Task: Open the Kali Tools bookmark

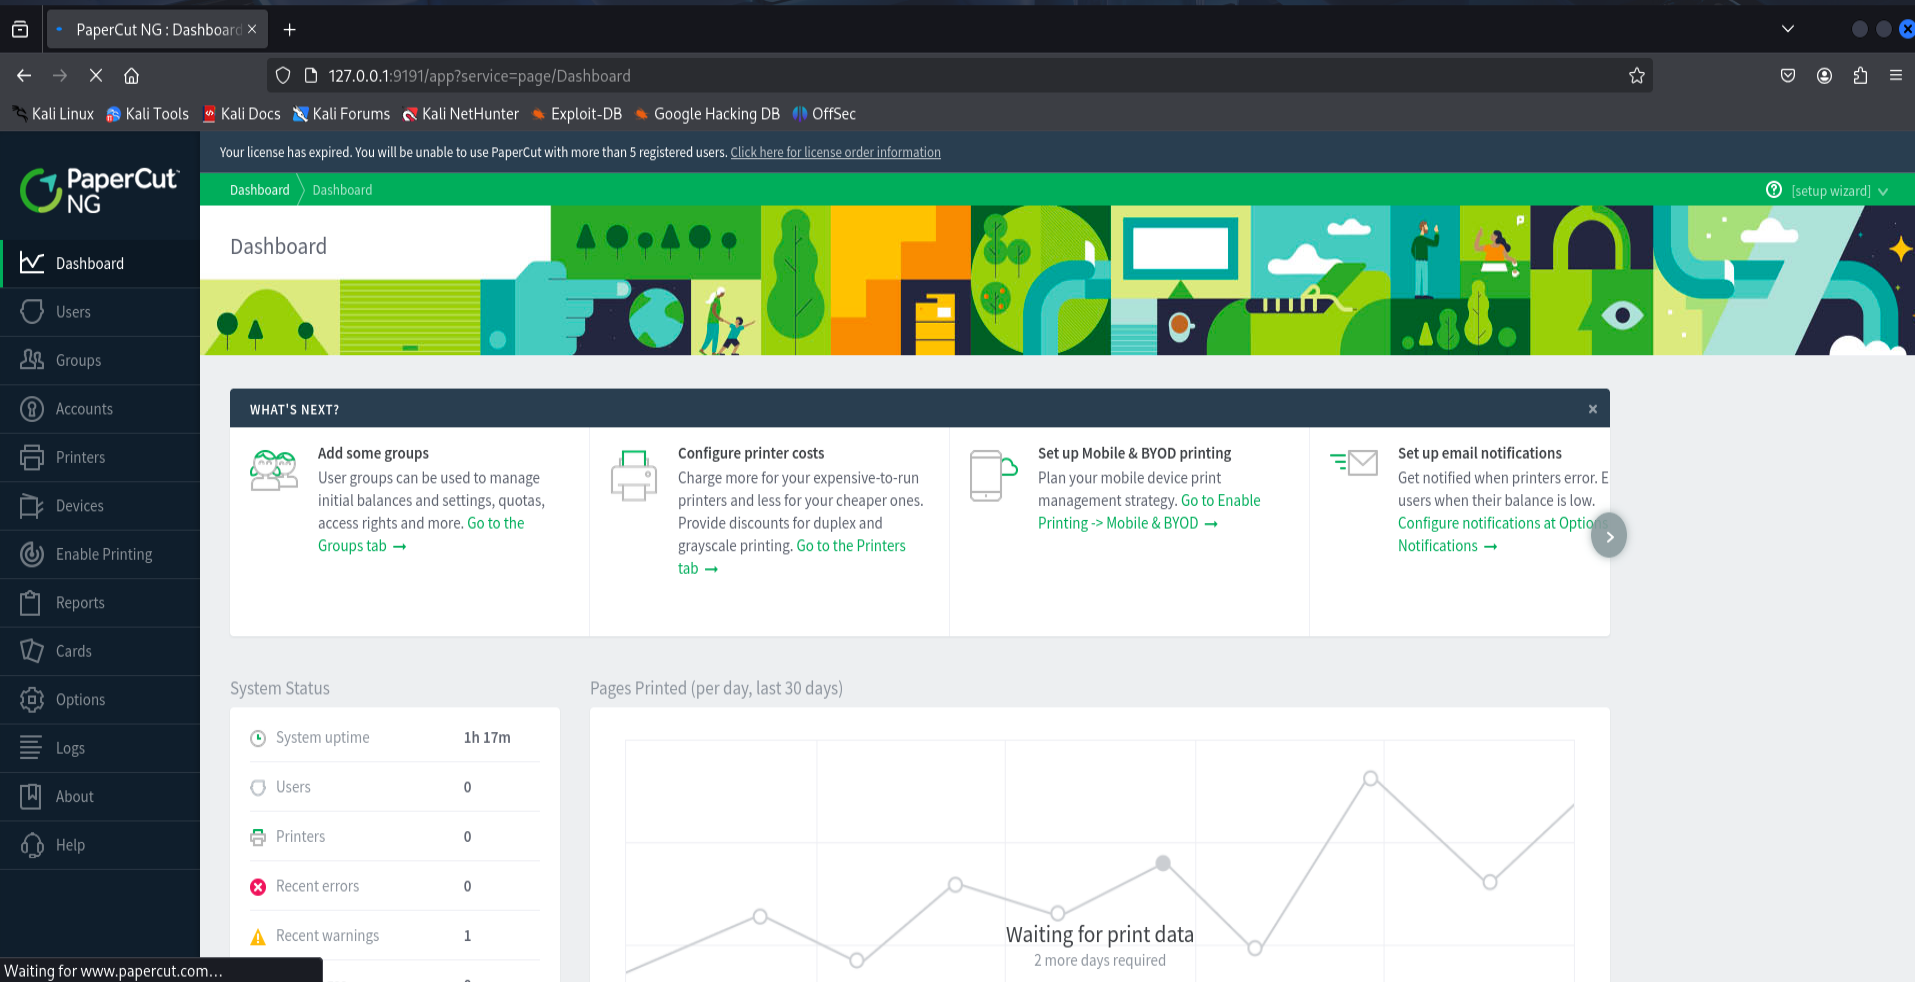Action: coord(147,114)
